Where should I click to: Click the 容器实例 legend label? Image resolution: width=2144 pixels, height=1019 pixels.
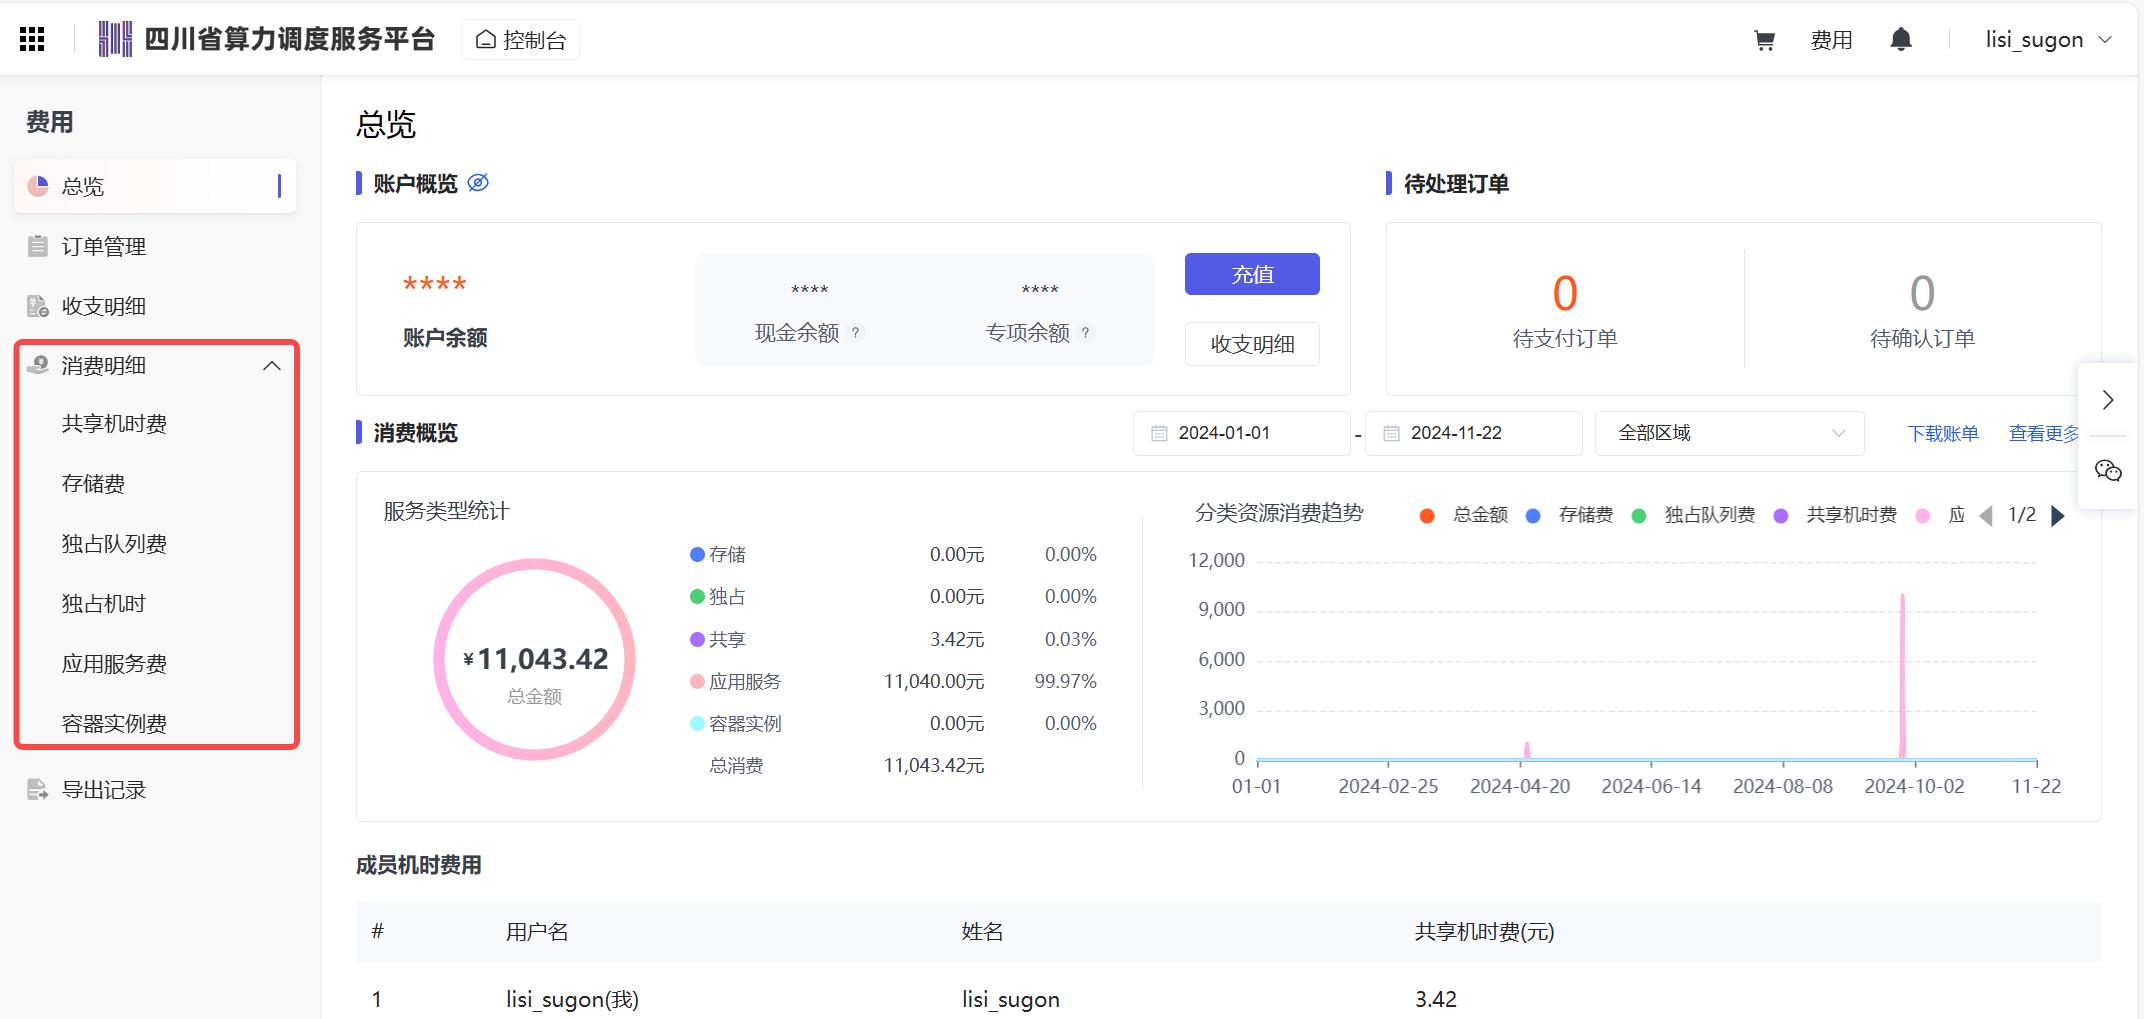coord(745,723)
